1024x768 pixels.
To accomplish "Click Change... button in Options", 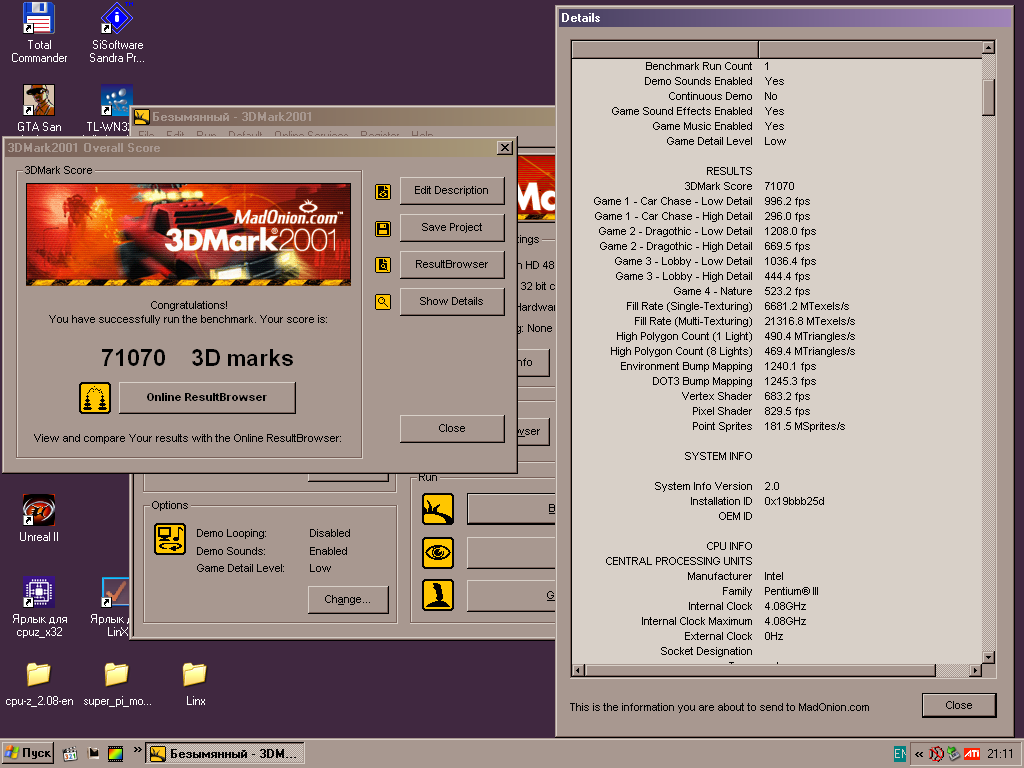I will [x=347, y=600].
